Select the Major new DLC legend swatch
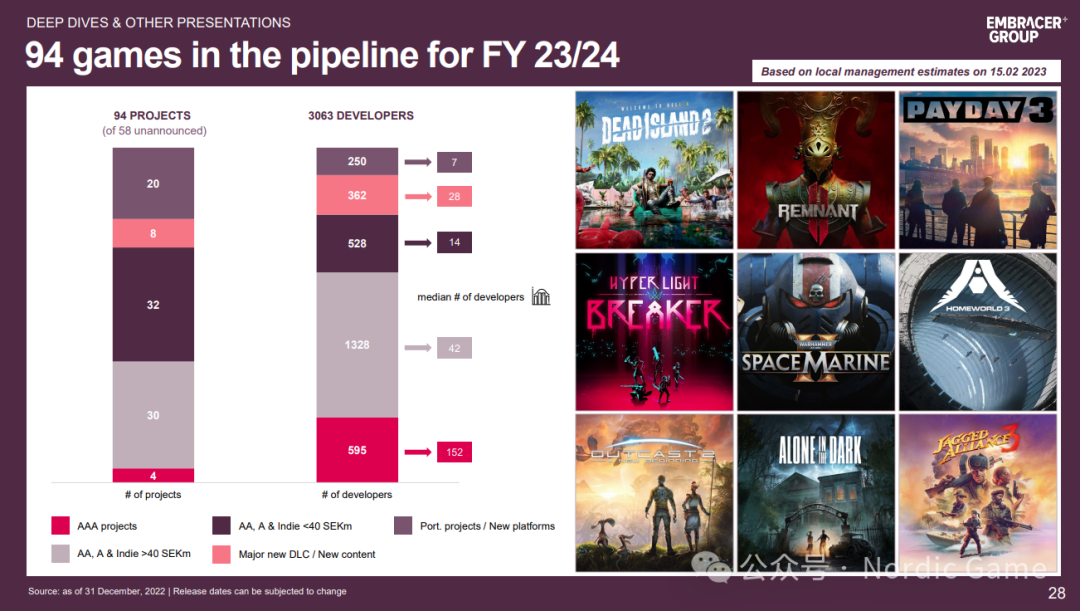 (222, 554)
